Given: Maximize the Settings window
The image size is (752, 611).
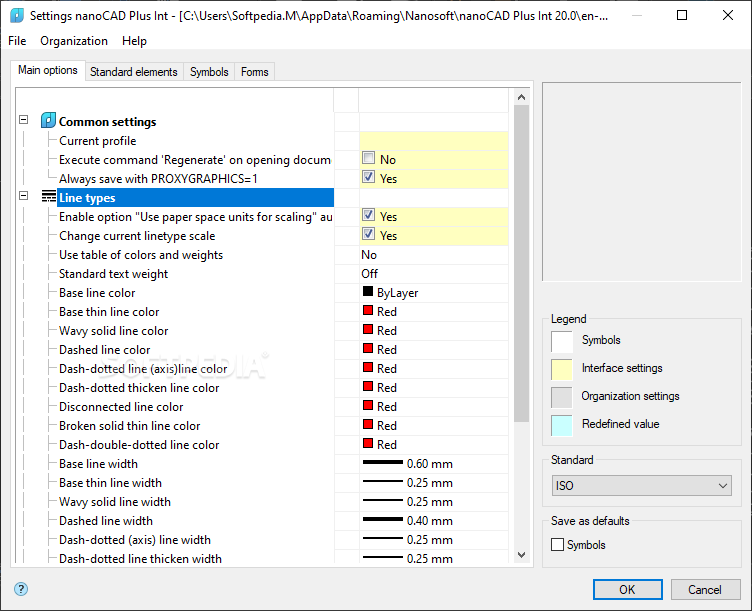Looking at the screenshot, I should tap(682, 15).
